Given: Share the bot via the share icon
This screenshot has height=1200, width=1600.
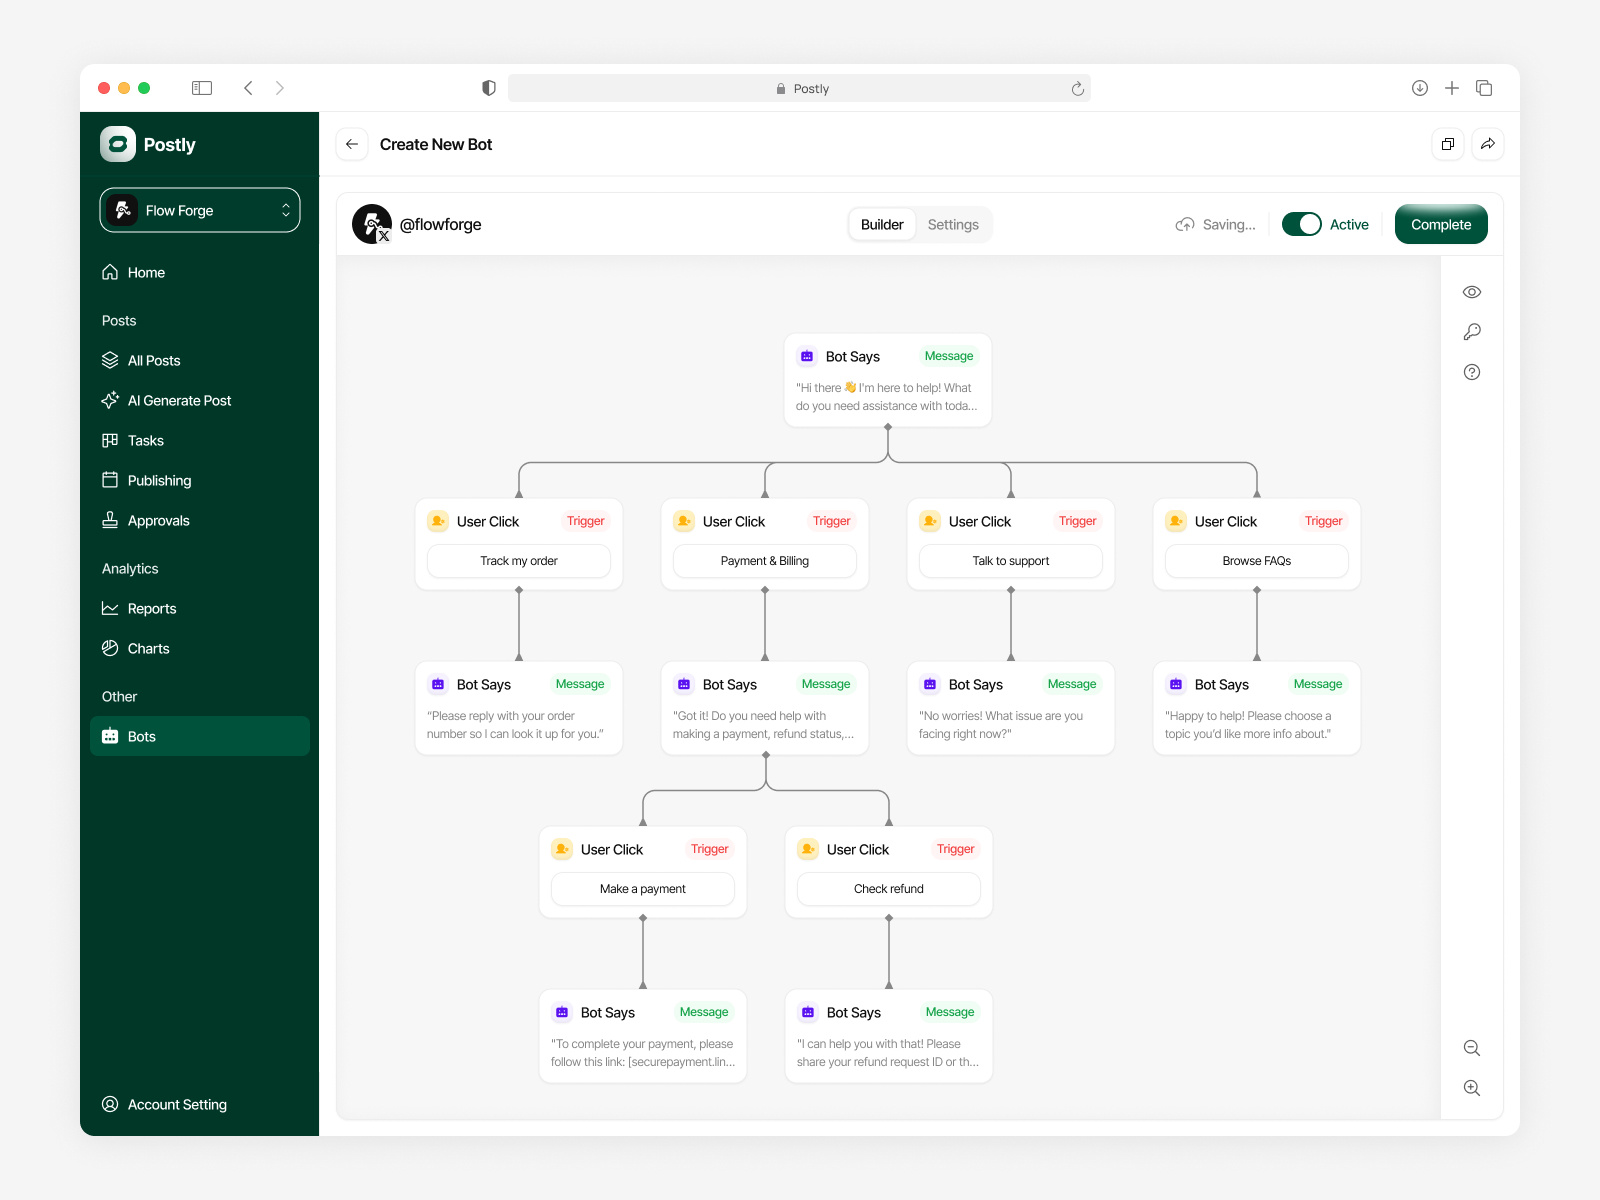Looking at the screenshot, I should click(1488, 144).
